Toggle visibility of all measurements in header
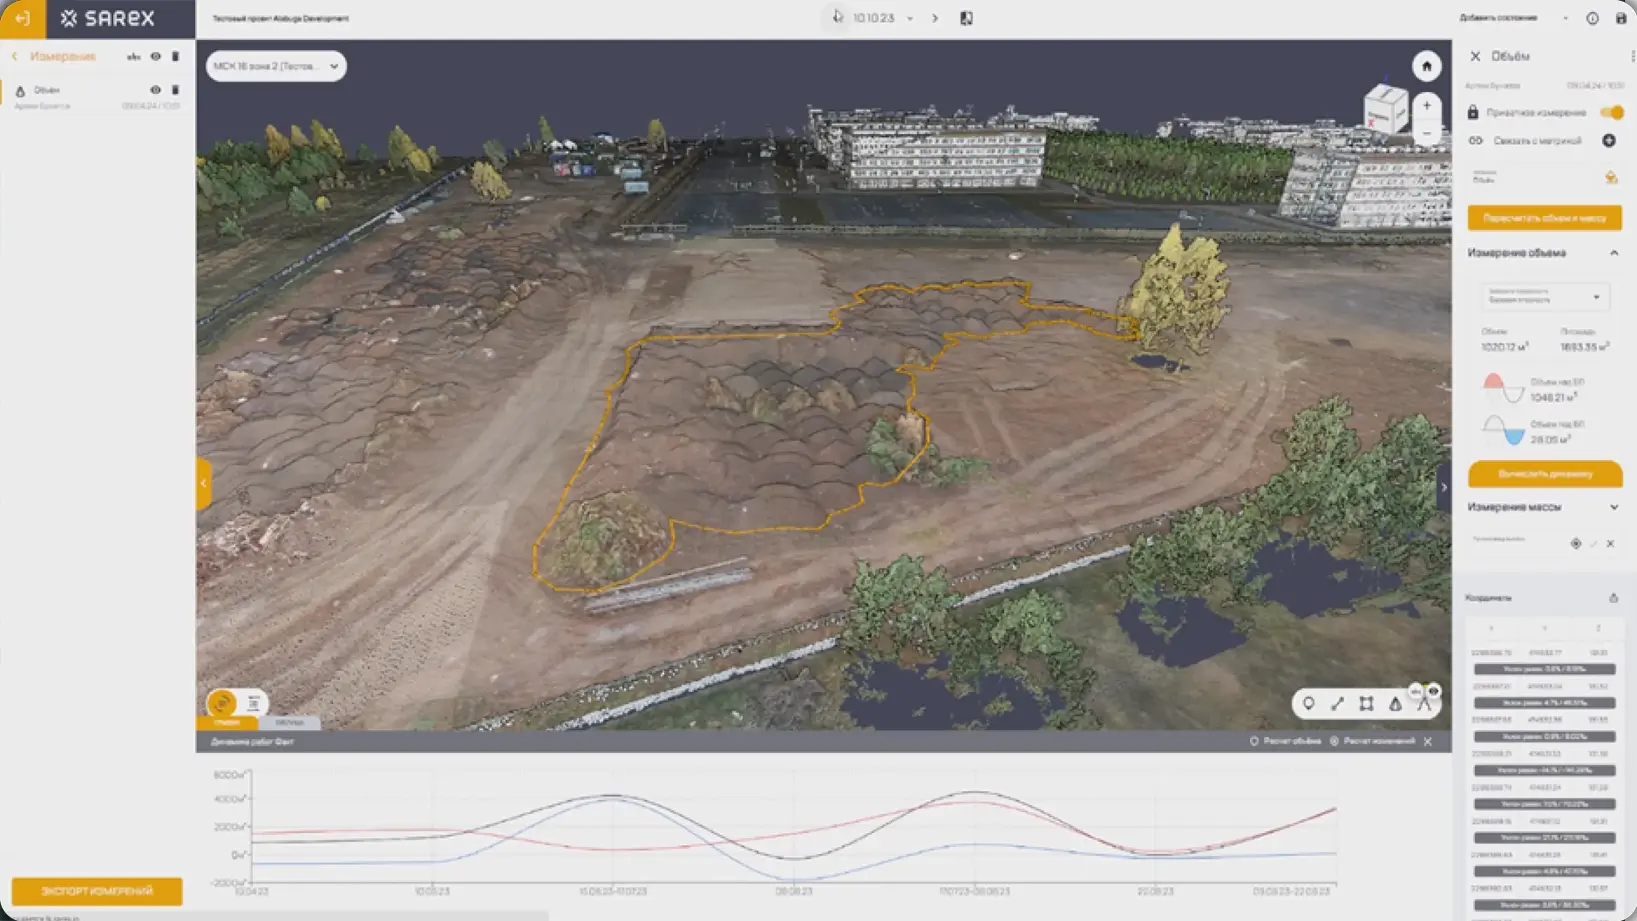 155,57
